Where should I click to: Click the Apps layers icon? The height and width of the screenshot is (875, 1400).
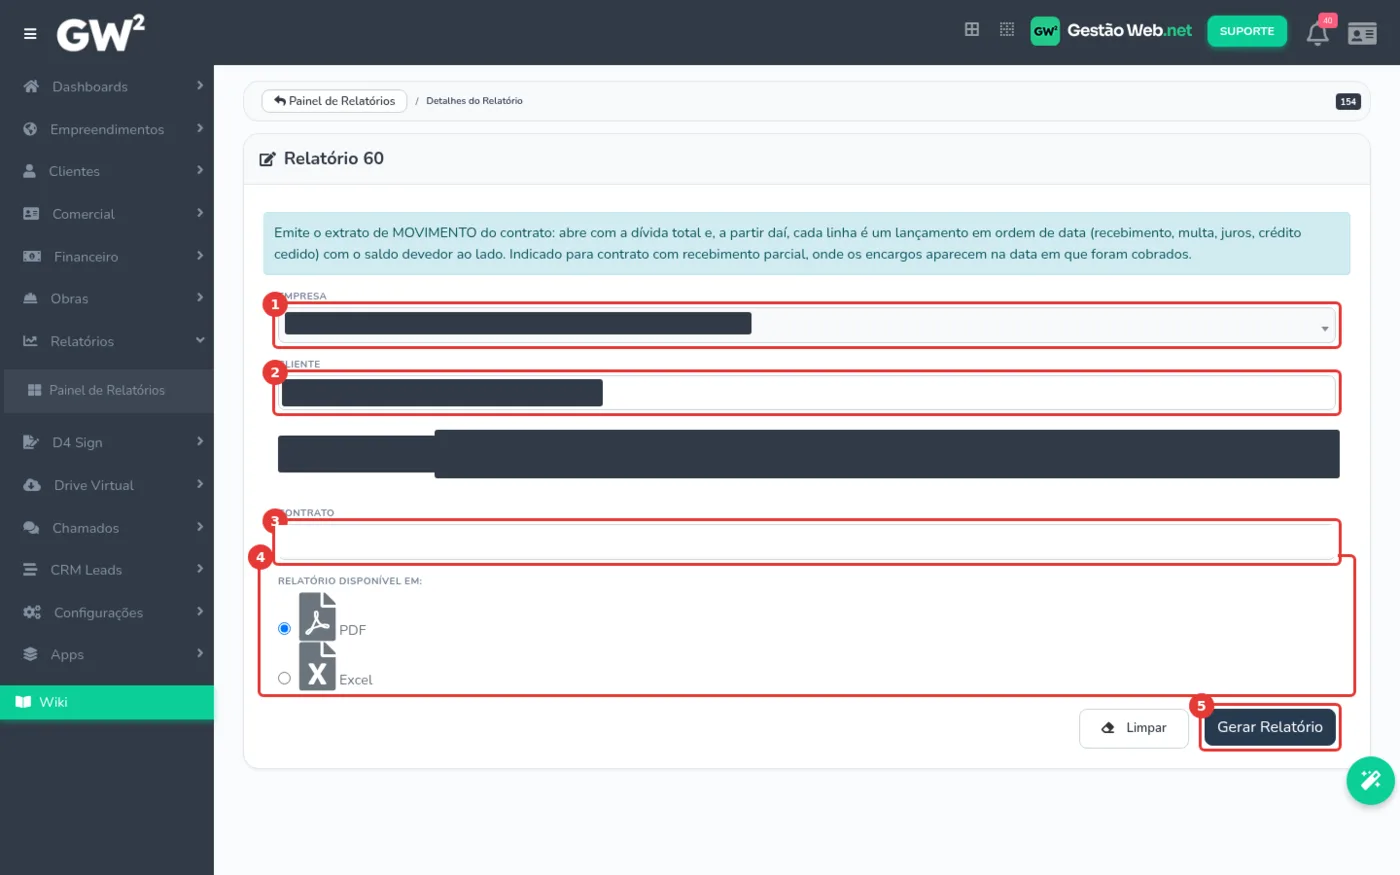[31, 654]
